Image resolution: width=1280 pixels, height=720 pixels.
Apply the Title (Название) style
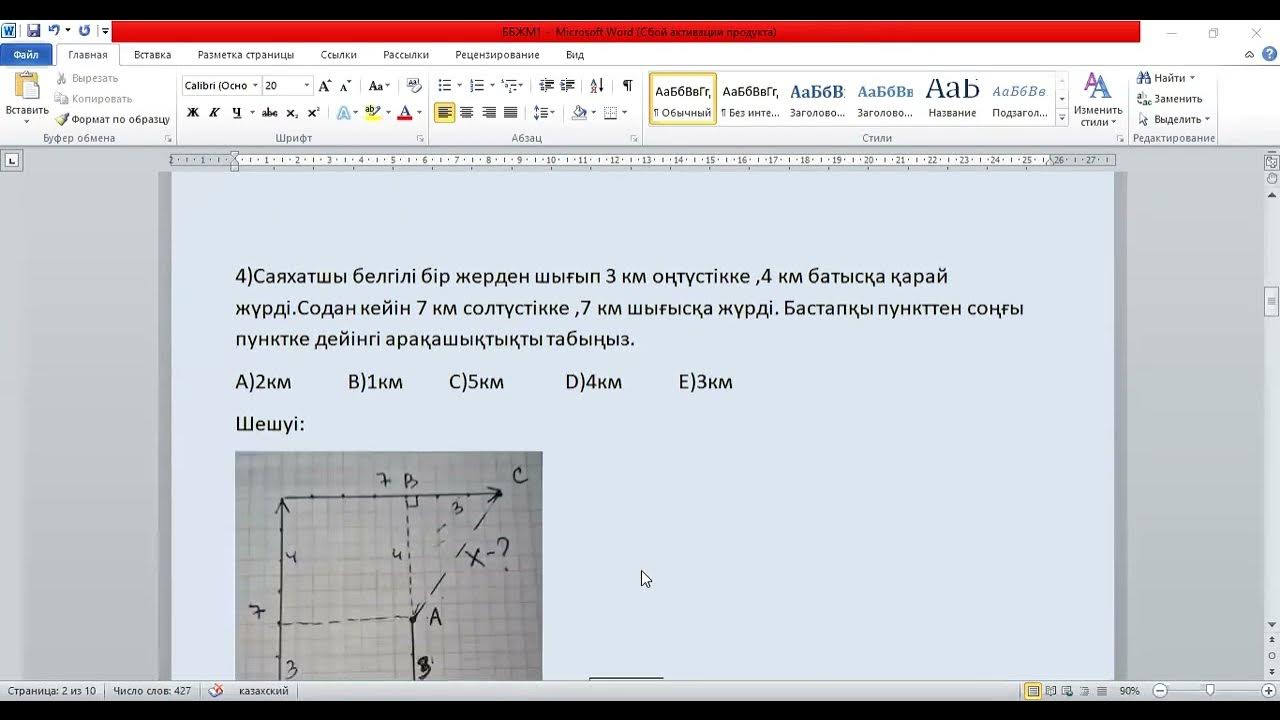[952, 99]
